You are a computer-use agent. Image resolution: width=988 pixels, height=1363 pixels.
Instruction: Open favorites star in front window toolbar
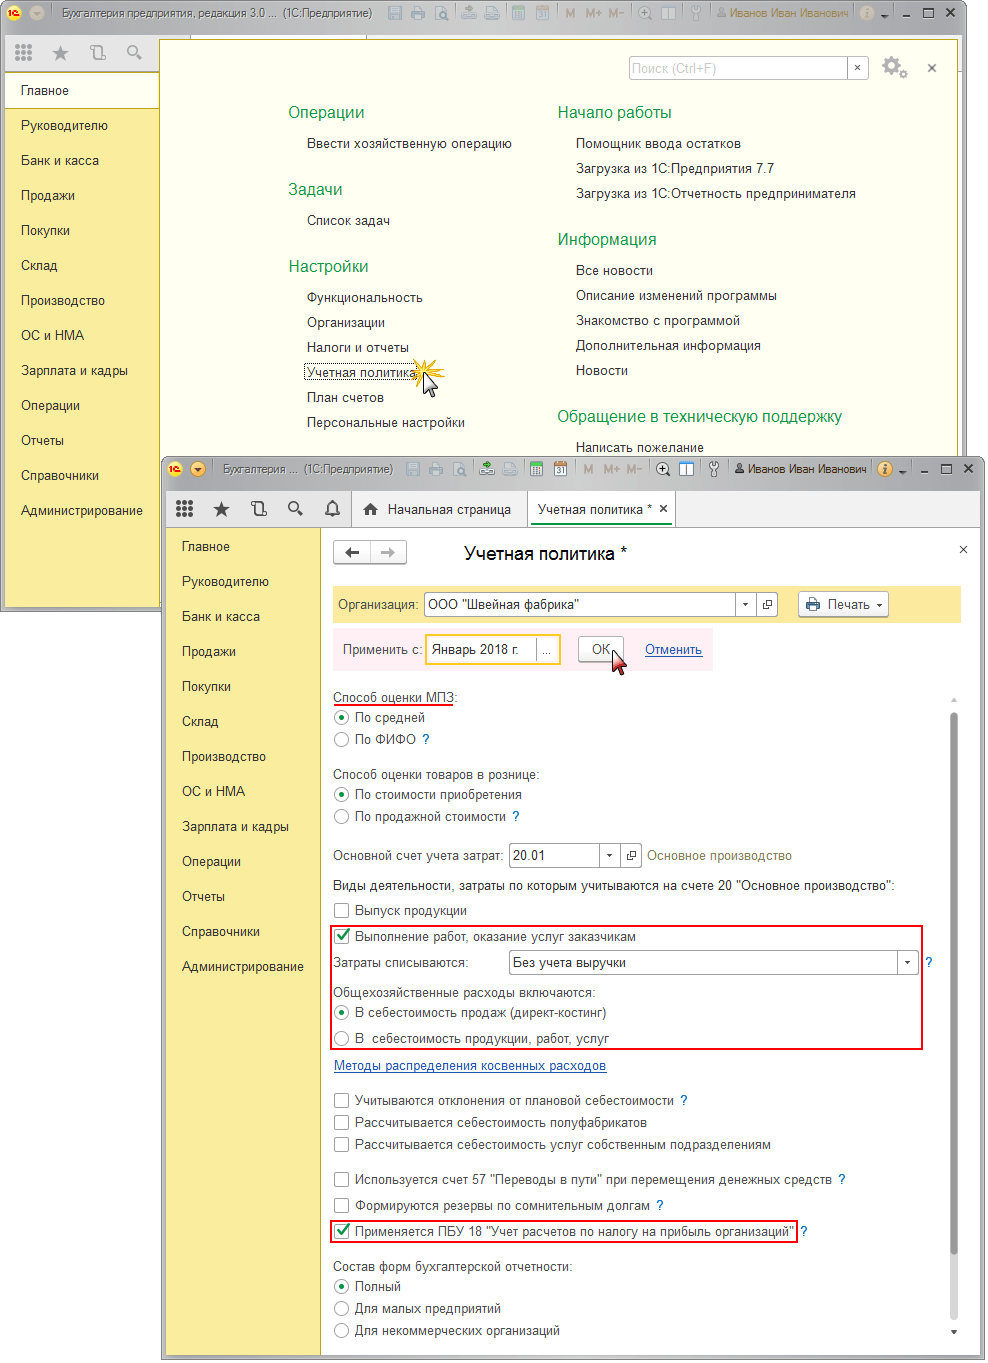221,509
